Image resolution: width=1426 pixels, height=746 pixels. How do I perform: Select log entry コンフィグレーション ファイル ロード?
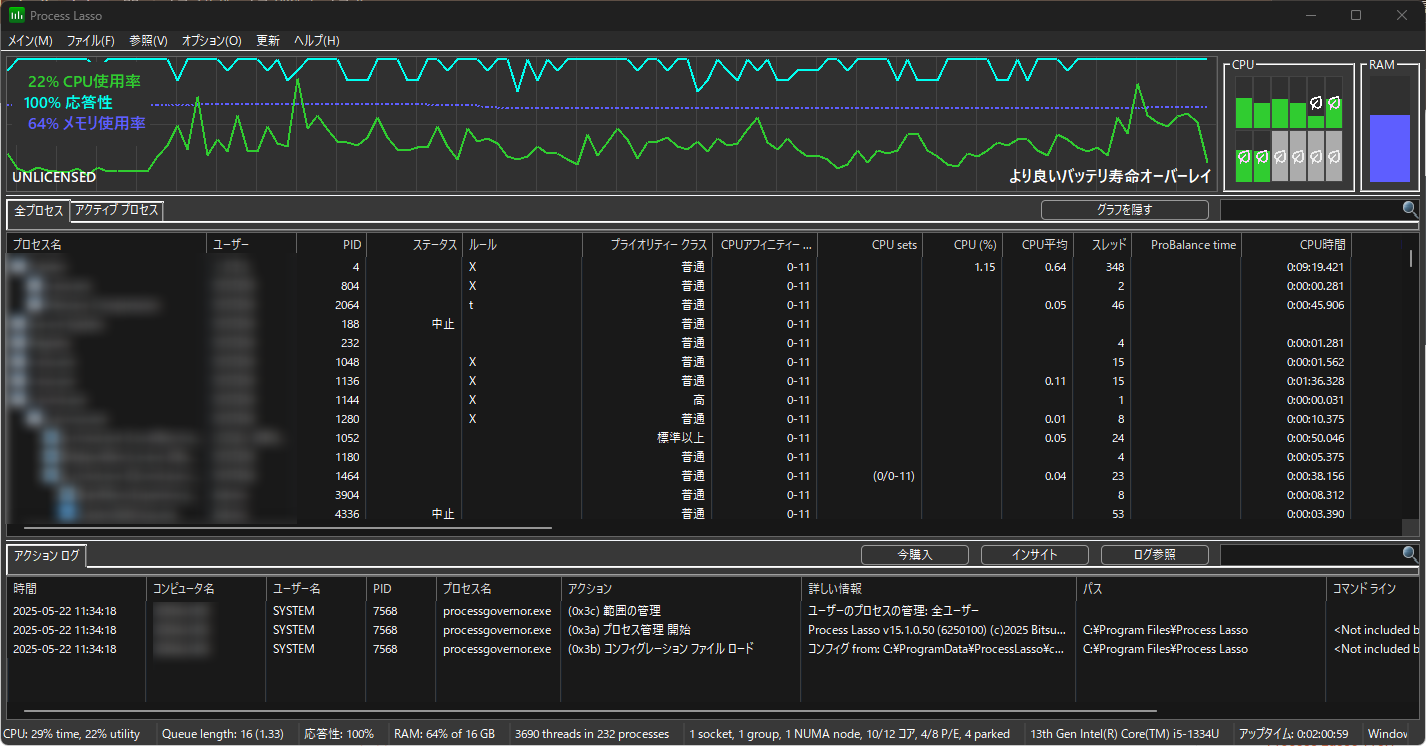pyautogui.click(x=712, y=649)
